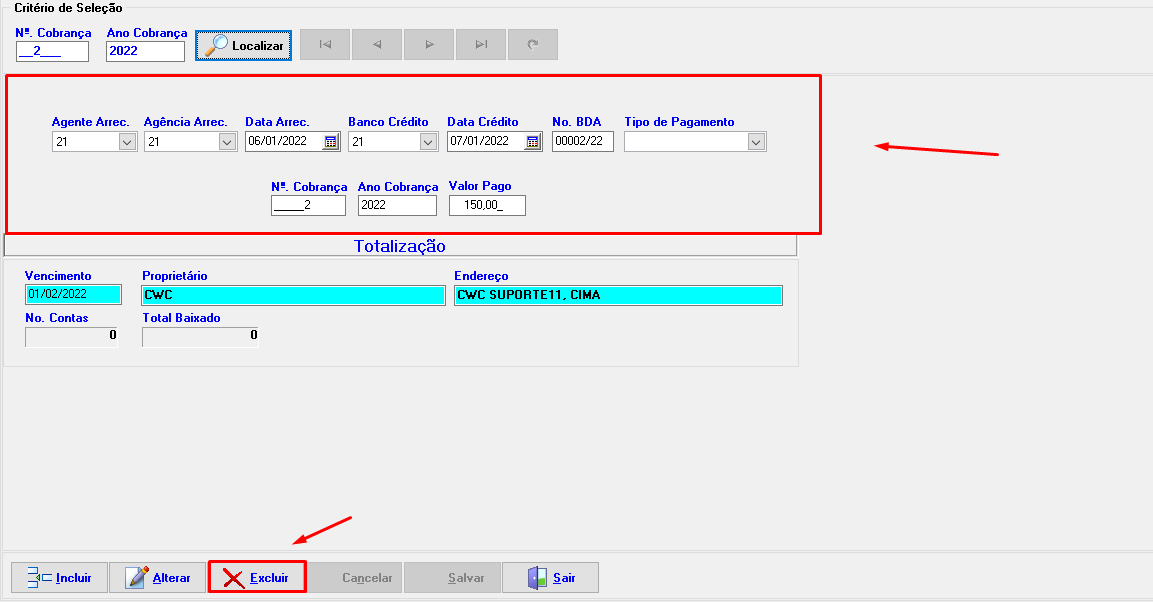Image resolution: width=1153 pixels, height=602 pixels.
Task: Click the Proprietário field showing CWC
Action: pos(293,295)
